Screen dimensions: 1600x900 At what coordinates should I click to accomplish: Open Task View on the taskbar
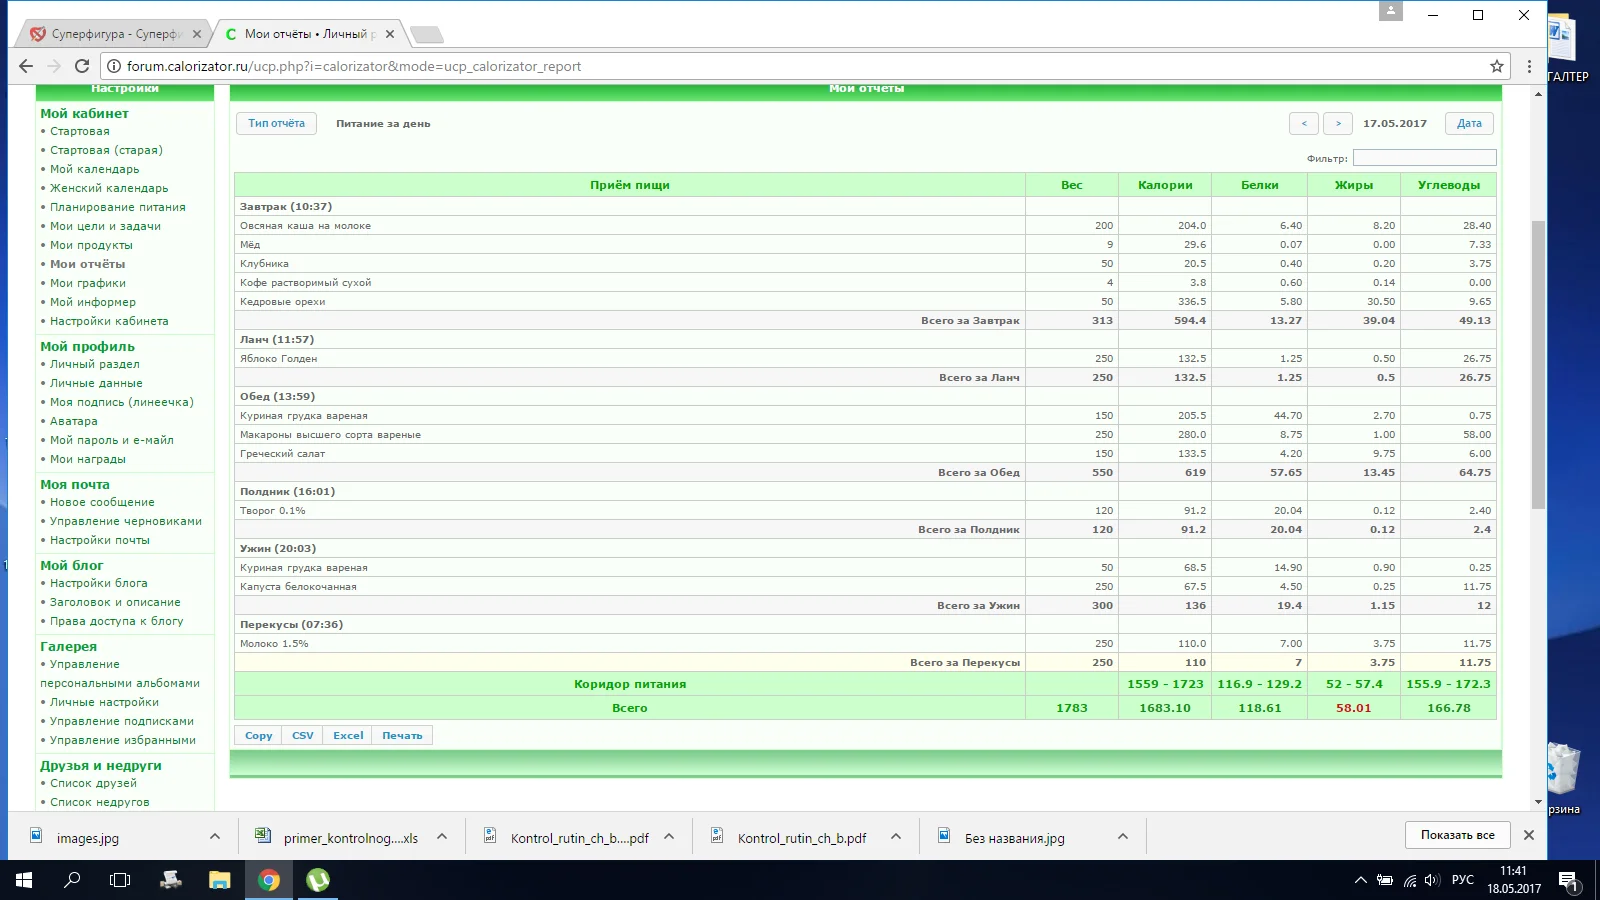pos(120,880)
